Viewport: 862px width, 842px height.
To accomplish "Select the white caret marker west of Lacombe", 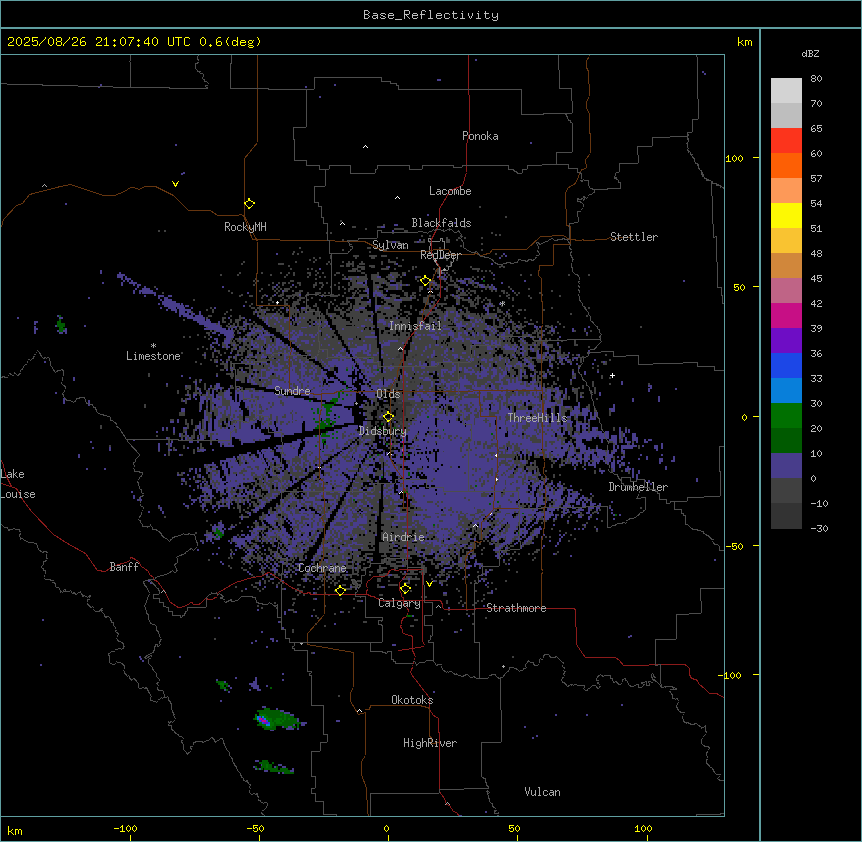I will pos(397,197).
